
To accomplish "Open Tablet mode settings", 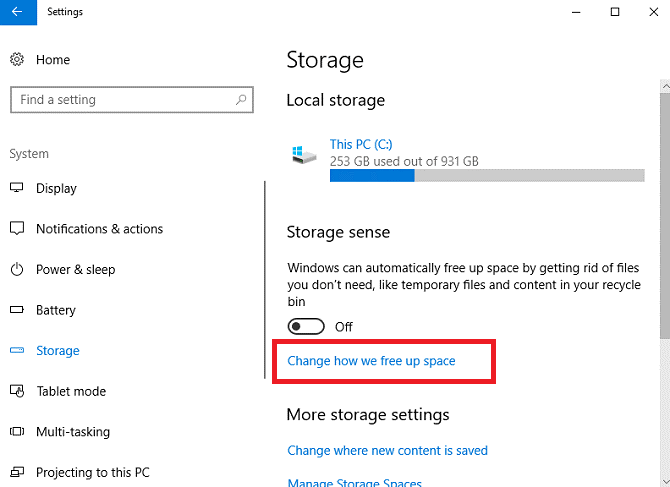I will point(71,391).
